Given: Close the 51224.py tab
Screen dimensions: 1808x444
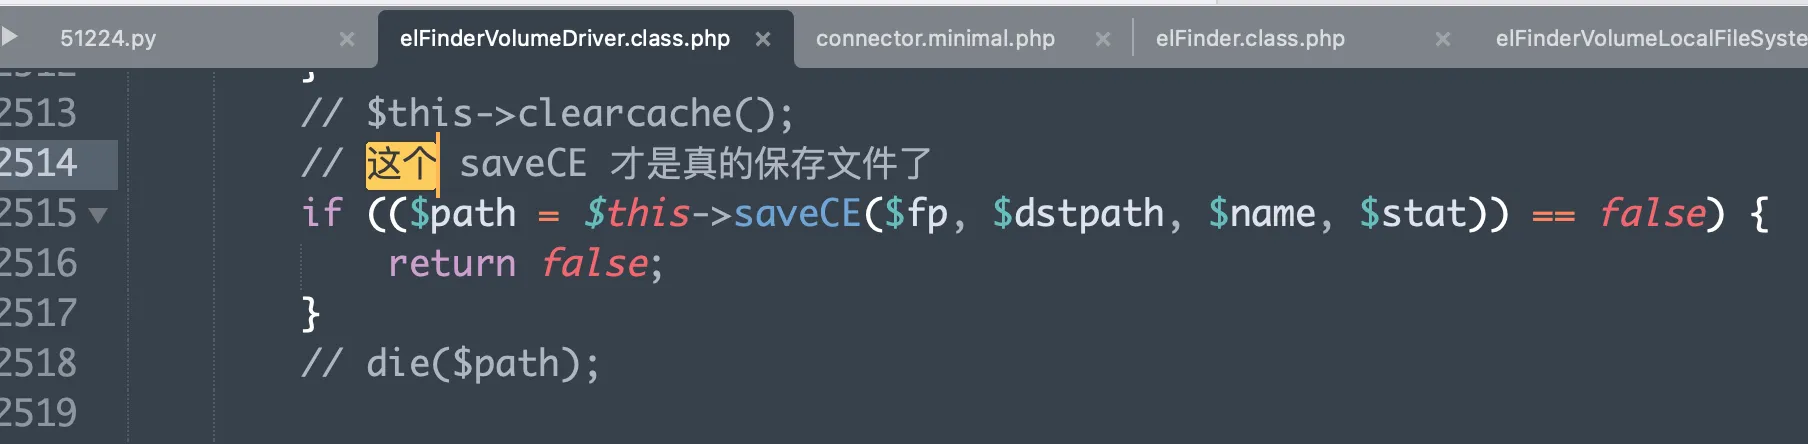Looking at the screenshot, I should [x=347, y=39].
